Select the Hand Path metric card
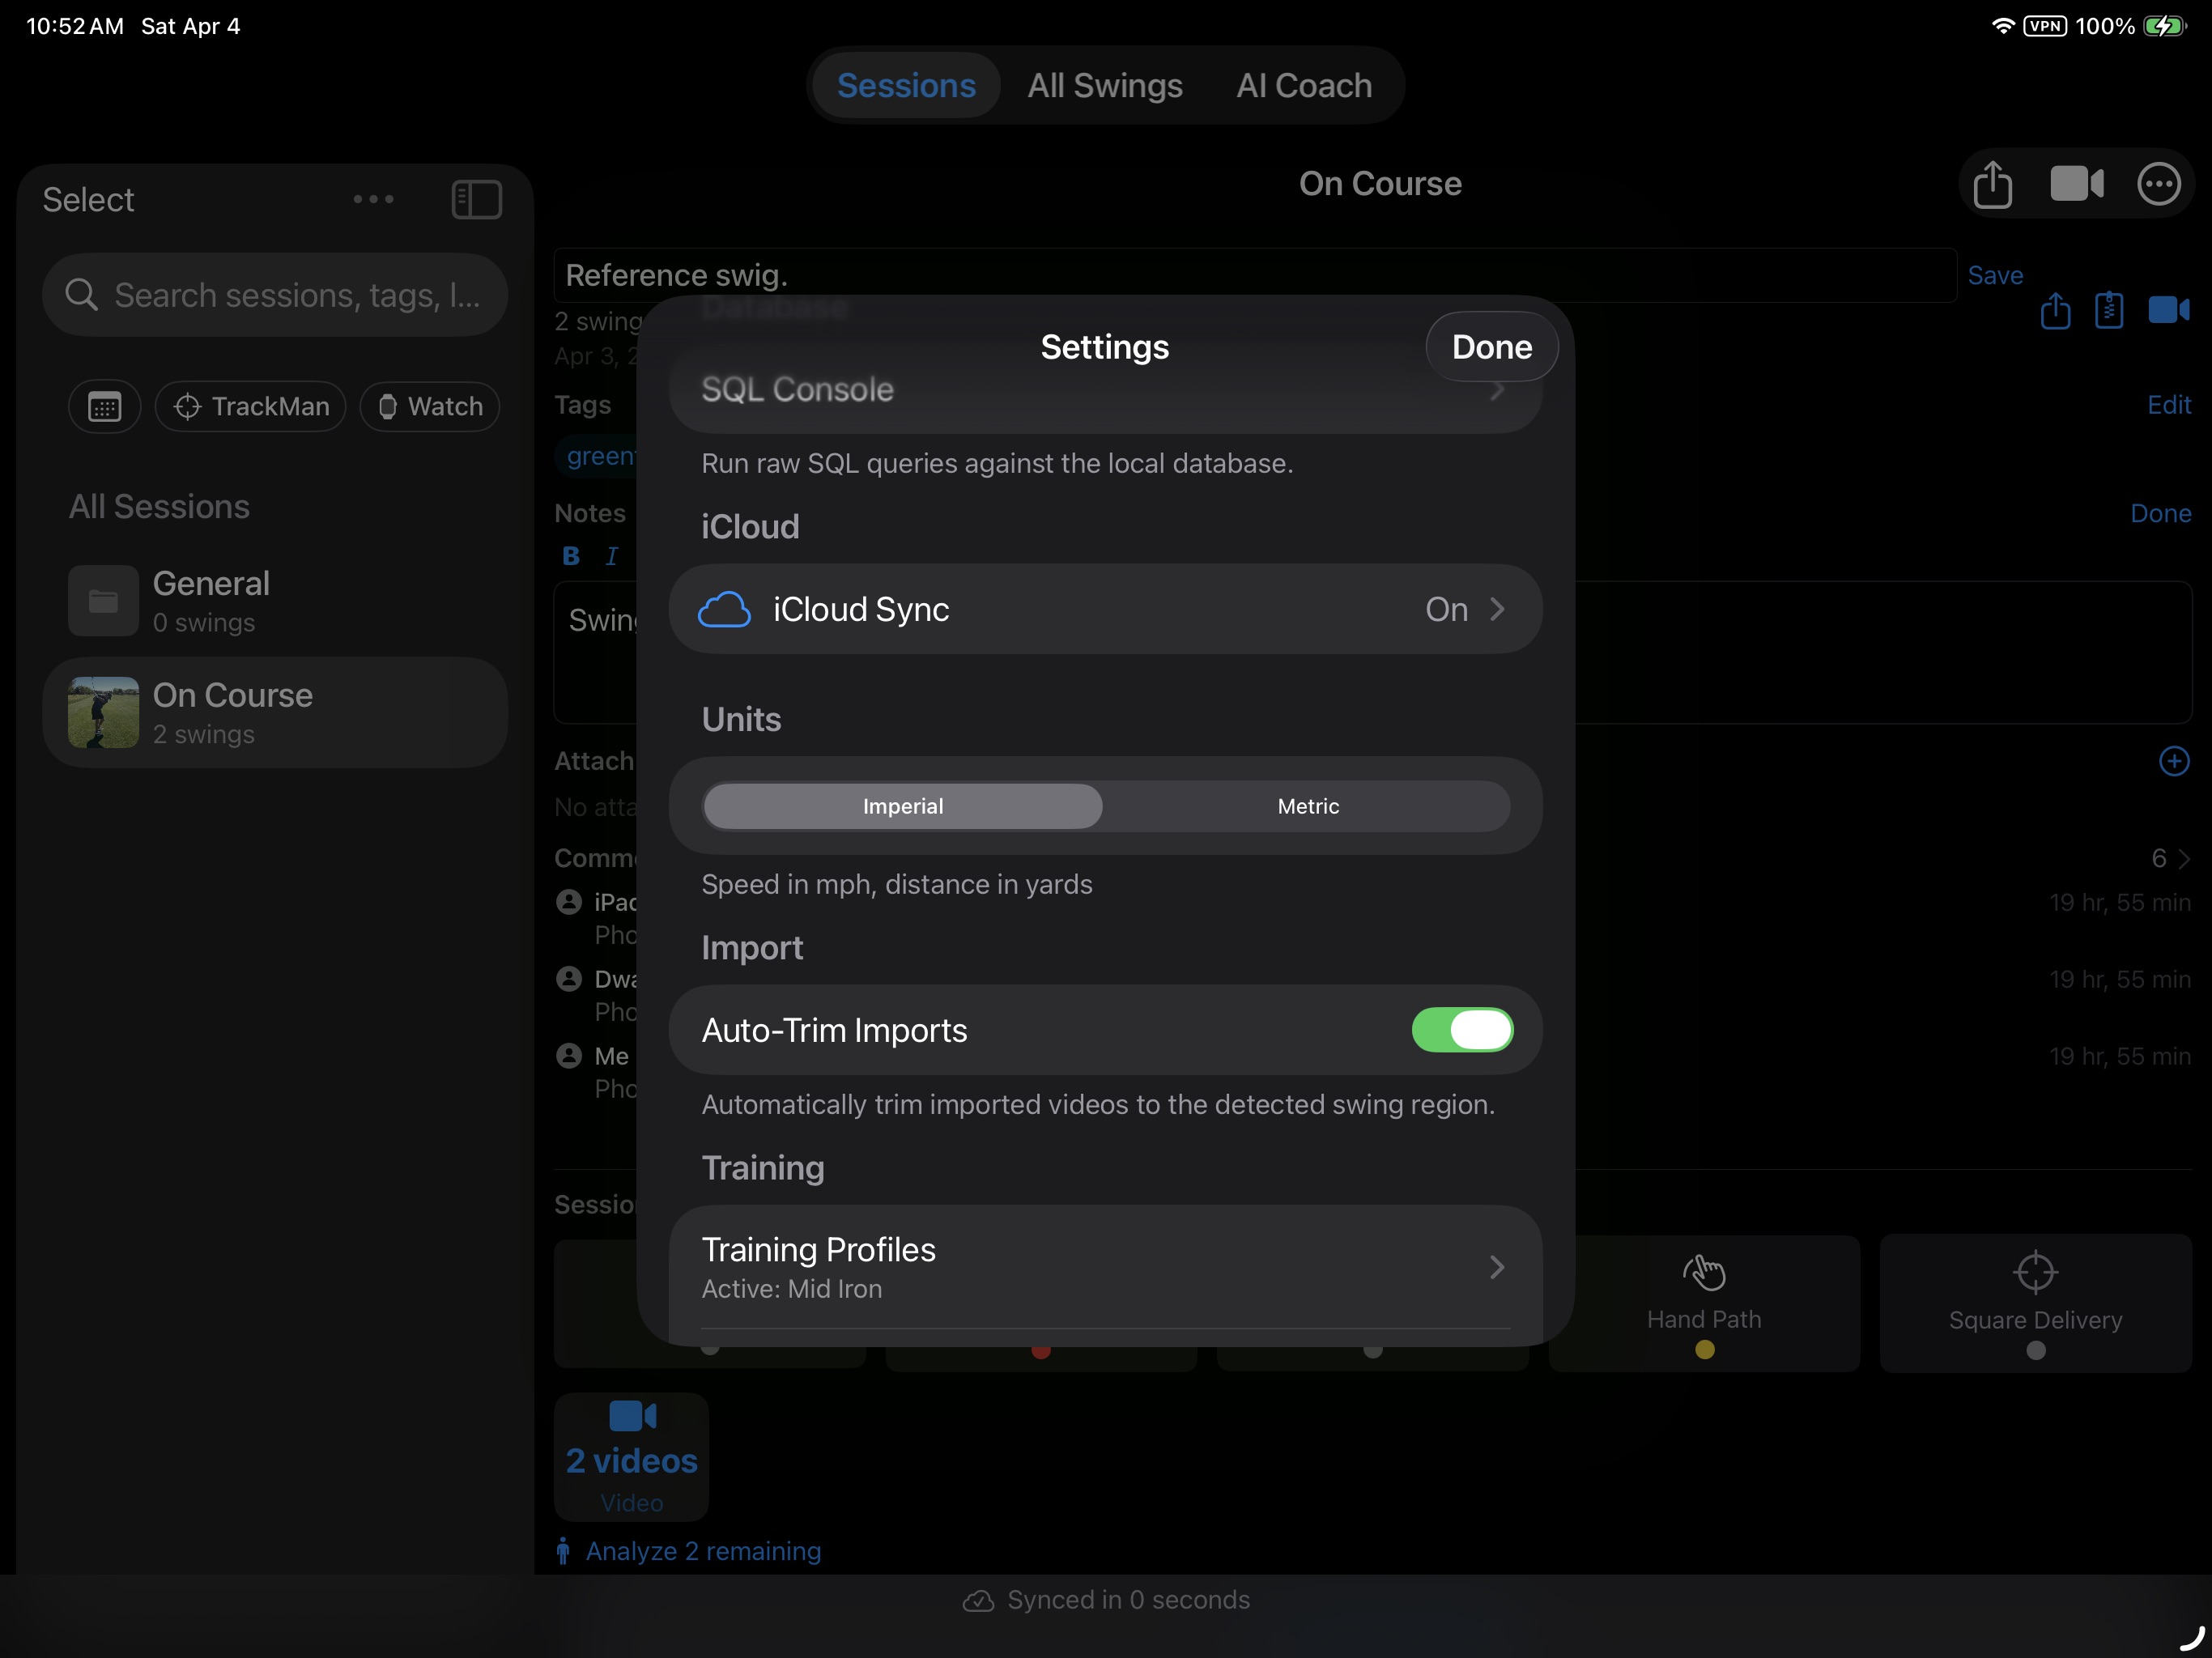 (x=1704, y=1303)
